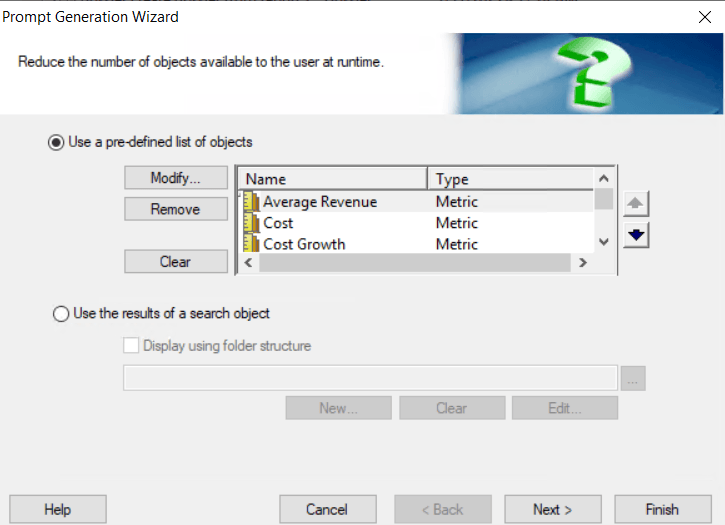The image size is (725, 525).
Task: Click the list's vertical scroll up arrow
Action: pos(603,178)
